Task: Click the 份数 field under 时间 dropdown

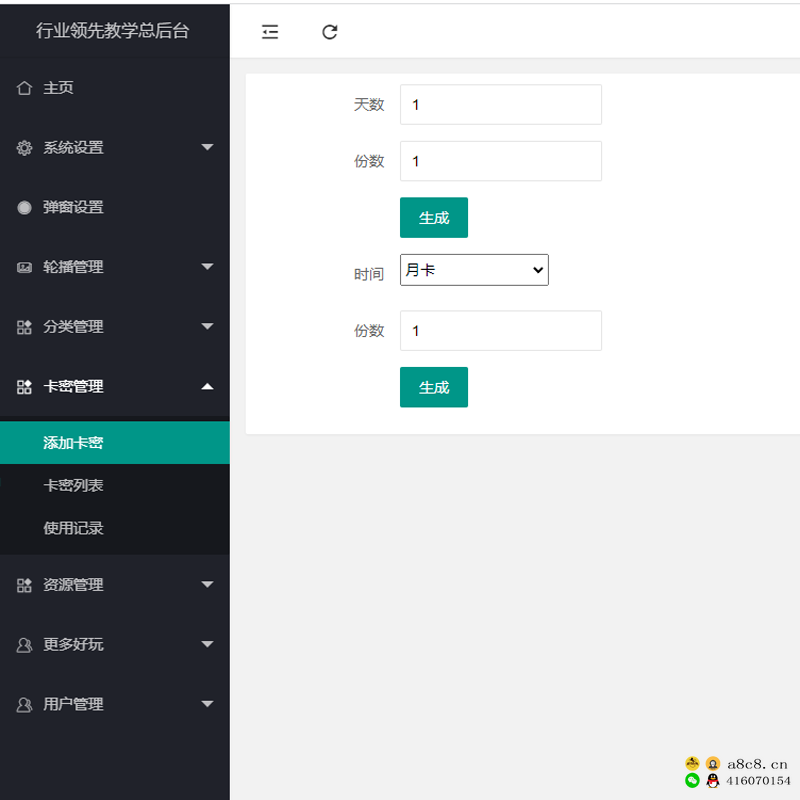Action: [501, 331]
